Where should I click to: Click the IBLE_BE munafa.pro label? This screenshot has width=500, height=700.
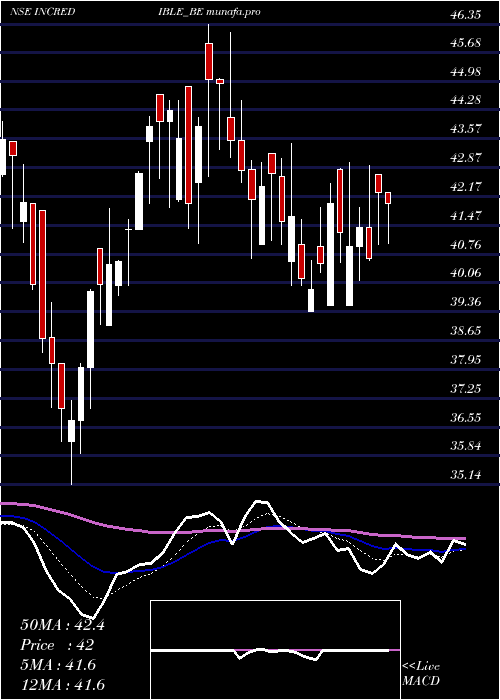pyautogui.click(x=210, y=12)
